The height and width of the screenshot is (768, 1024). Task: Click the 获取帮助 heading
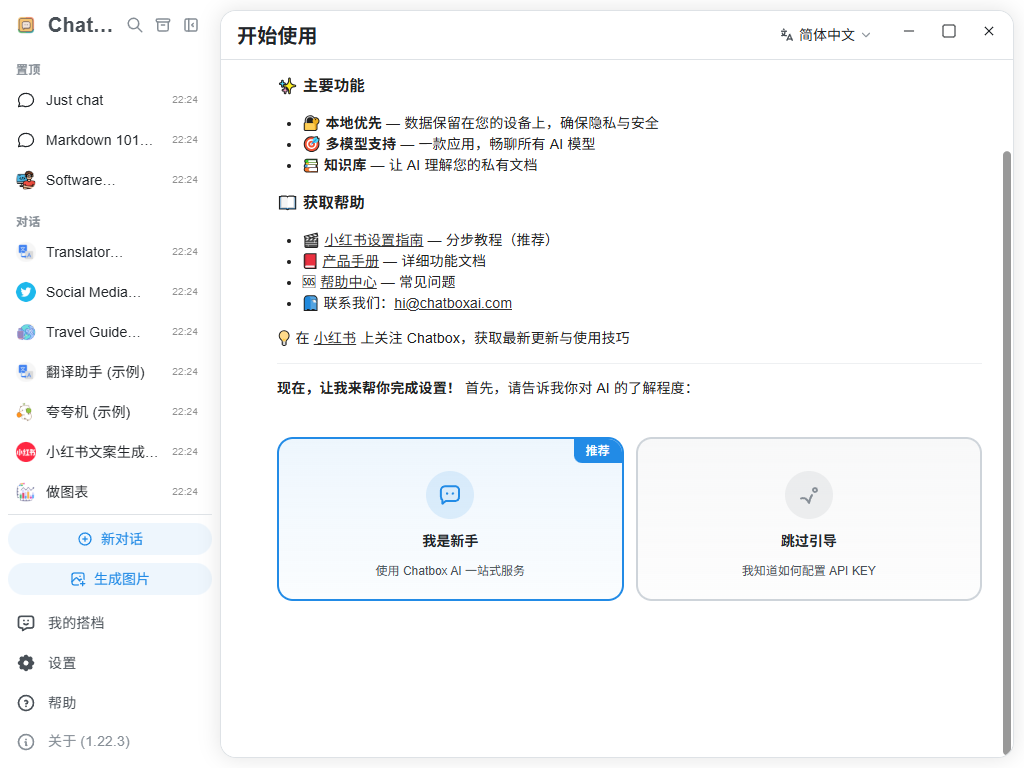(334, 202)
